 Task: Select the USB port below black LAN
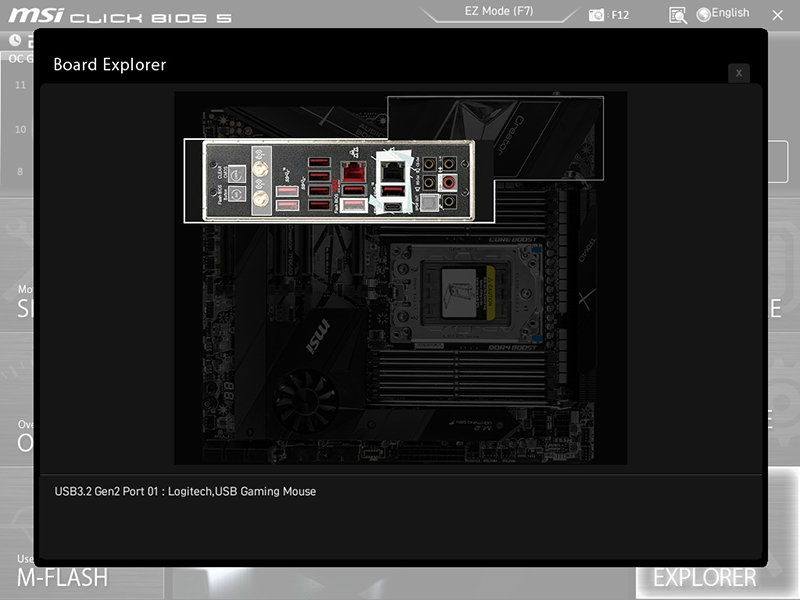[x=393, y=191]
